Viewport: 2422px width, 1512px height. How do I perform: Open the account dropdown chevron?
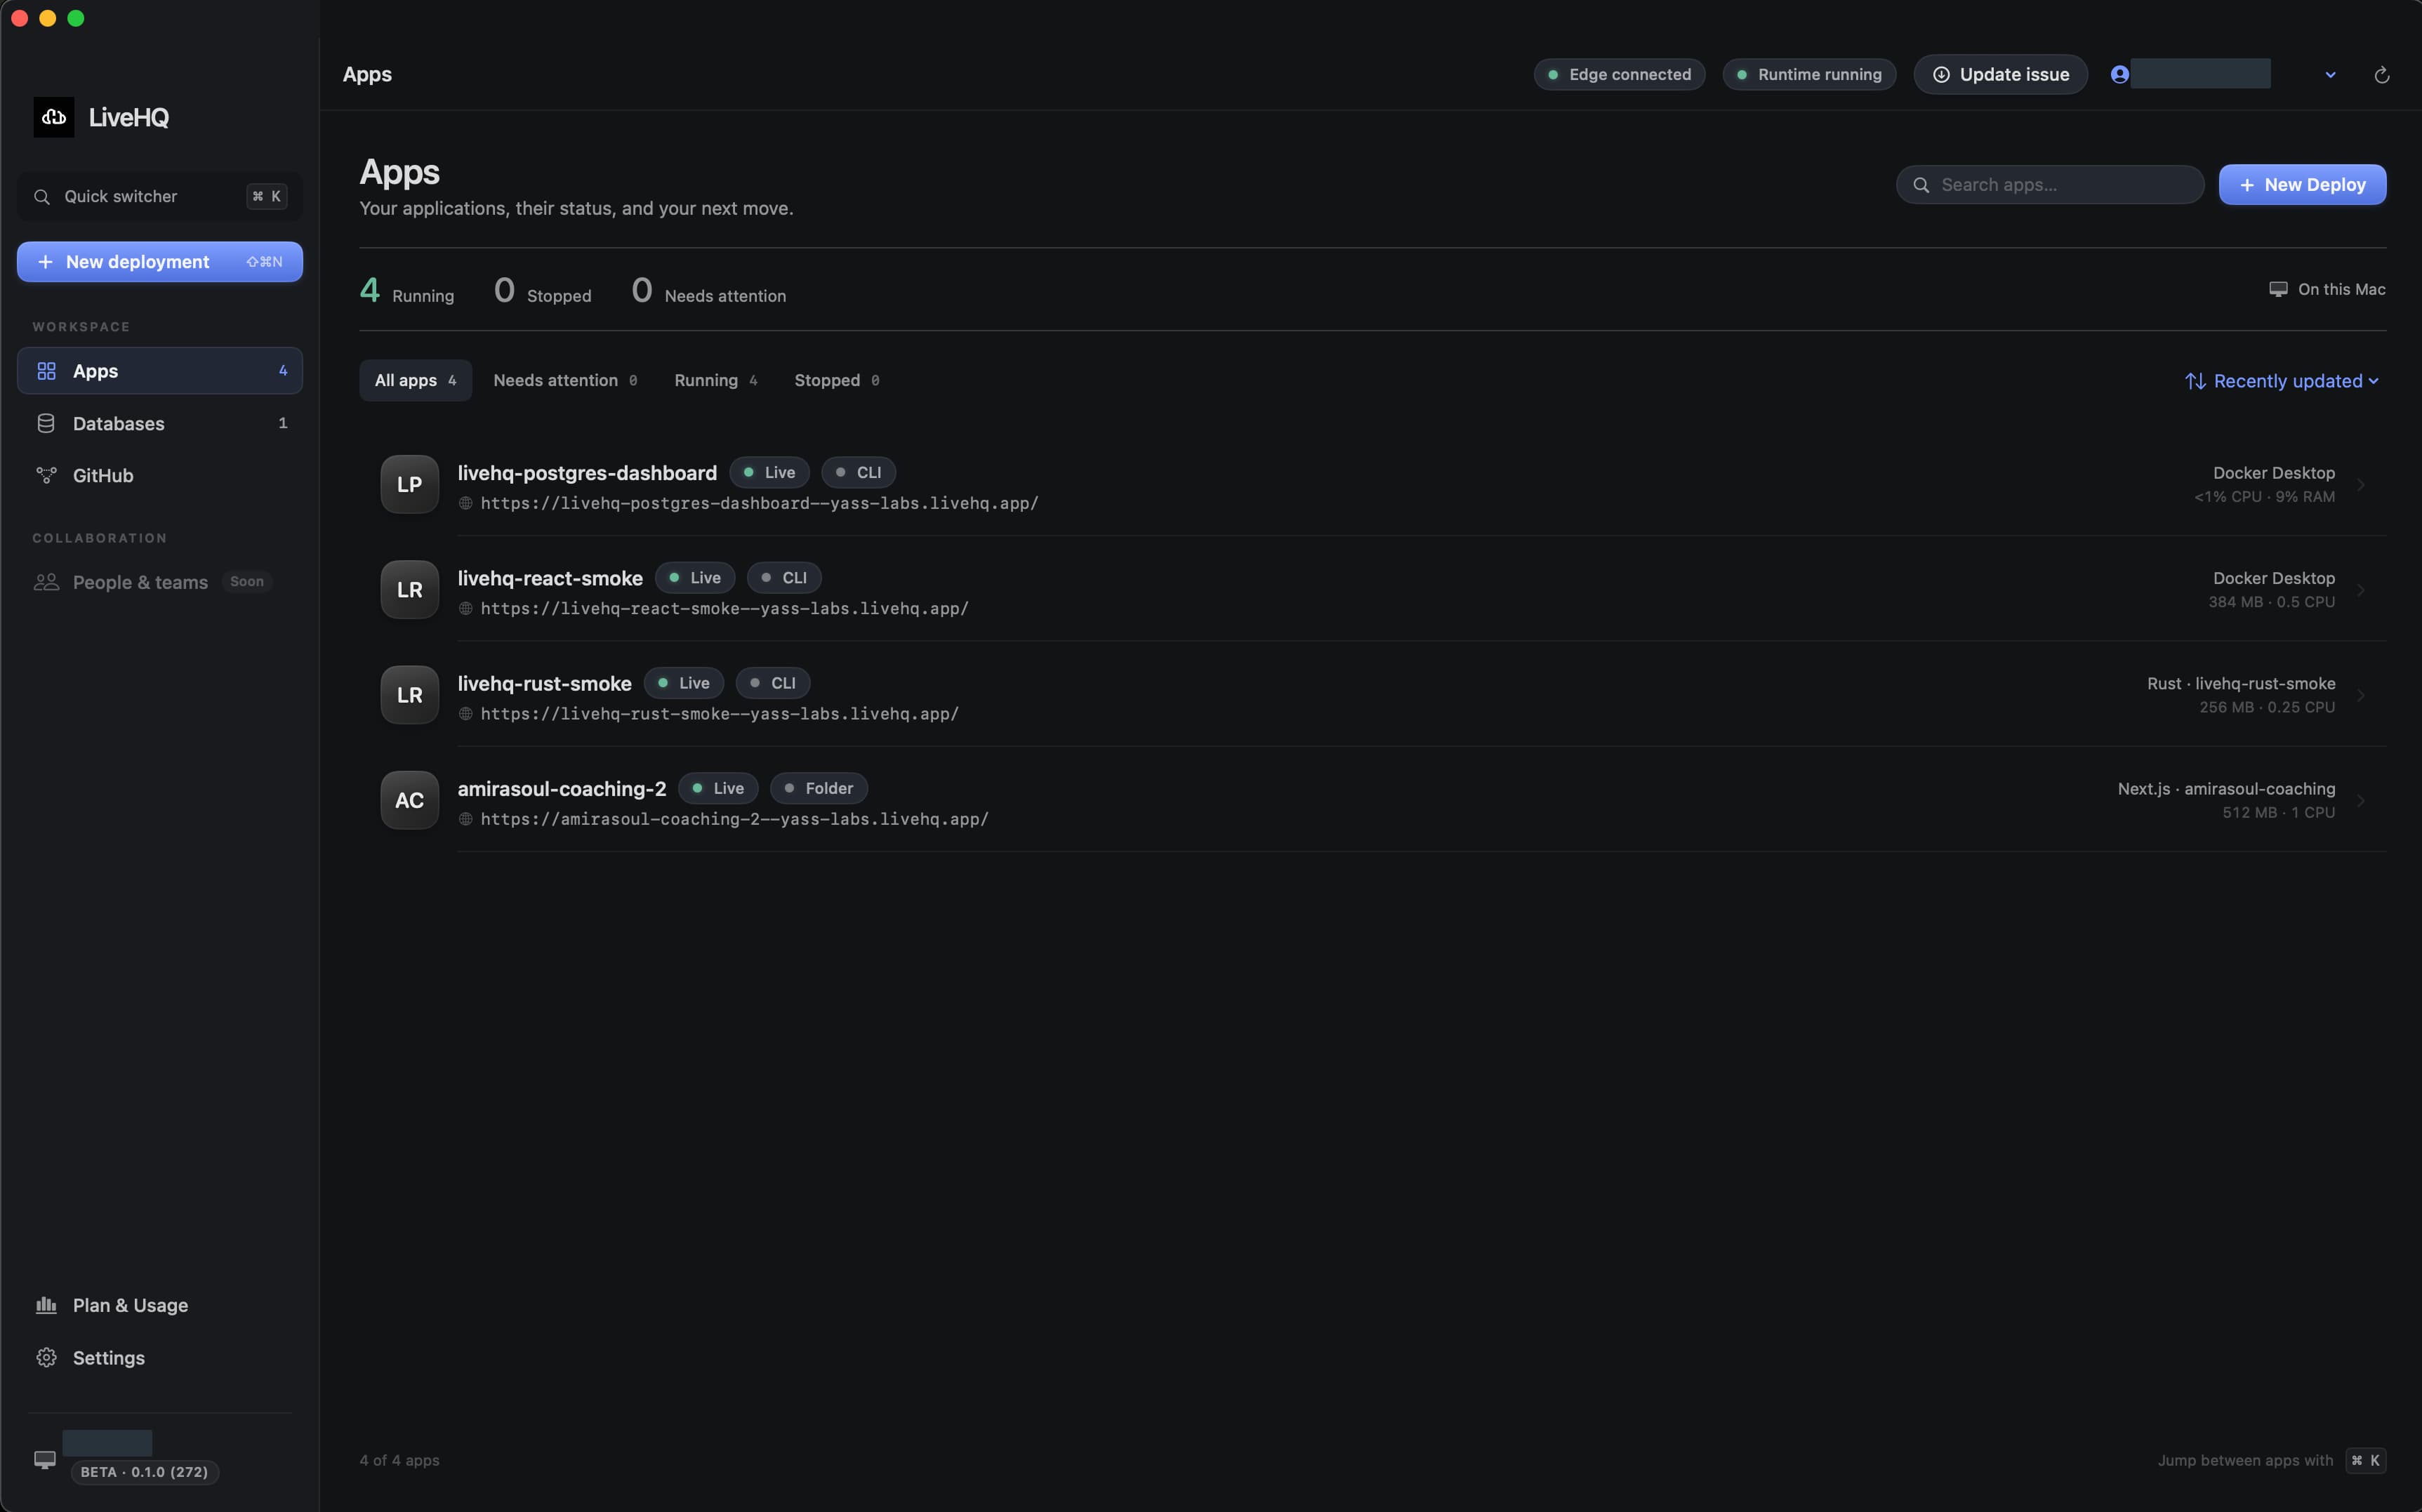[x=2330, y=75]
